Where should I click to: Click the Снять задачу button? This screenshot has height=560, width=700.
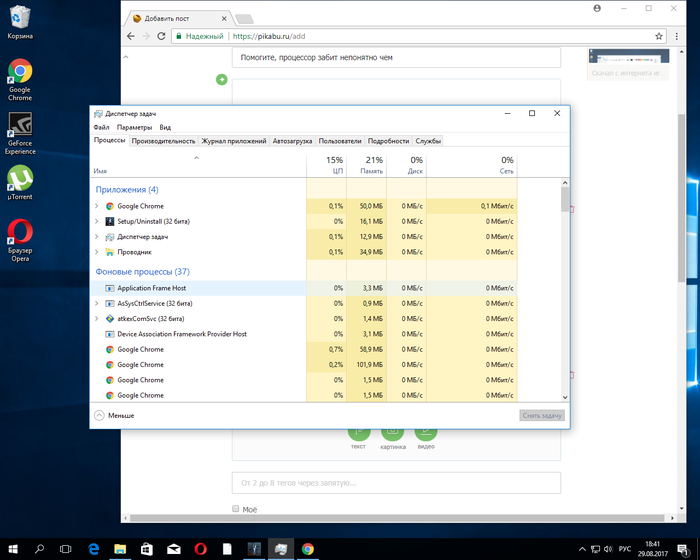542,415
